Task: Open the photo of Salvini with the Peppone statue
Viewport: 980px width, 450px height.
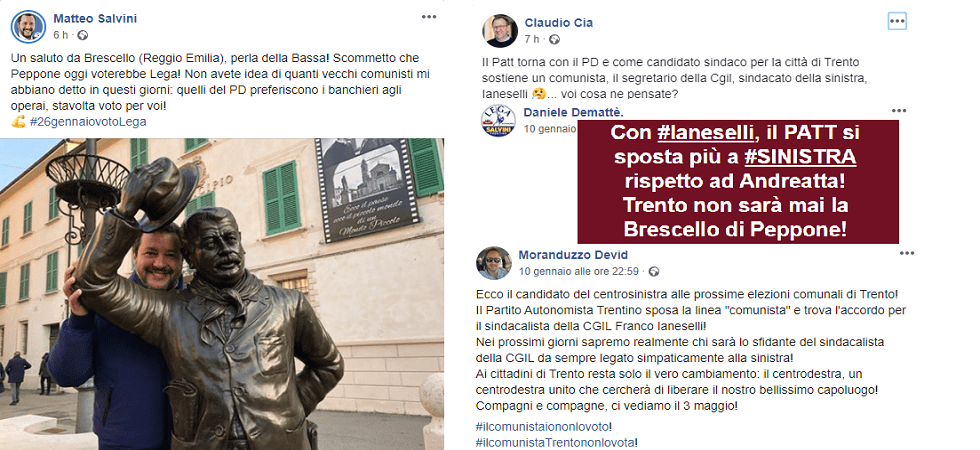Action: pyautogui.click(x=222, y=294)
